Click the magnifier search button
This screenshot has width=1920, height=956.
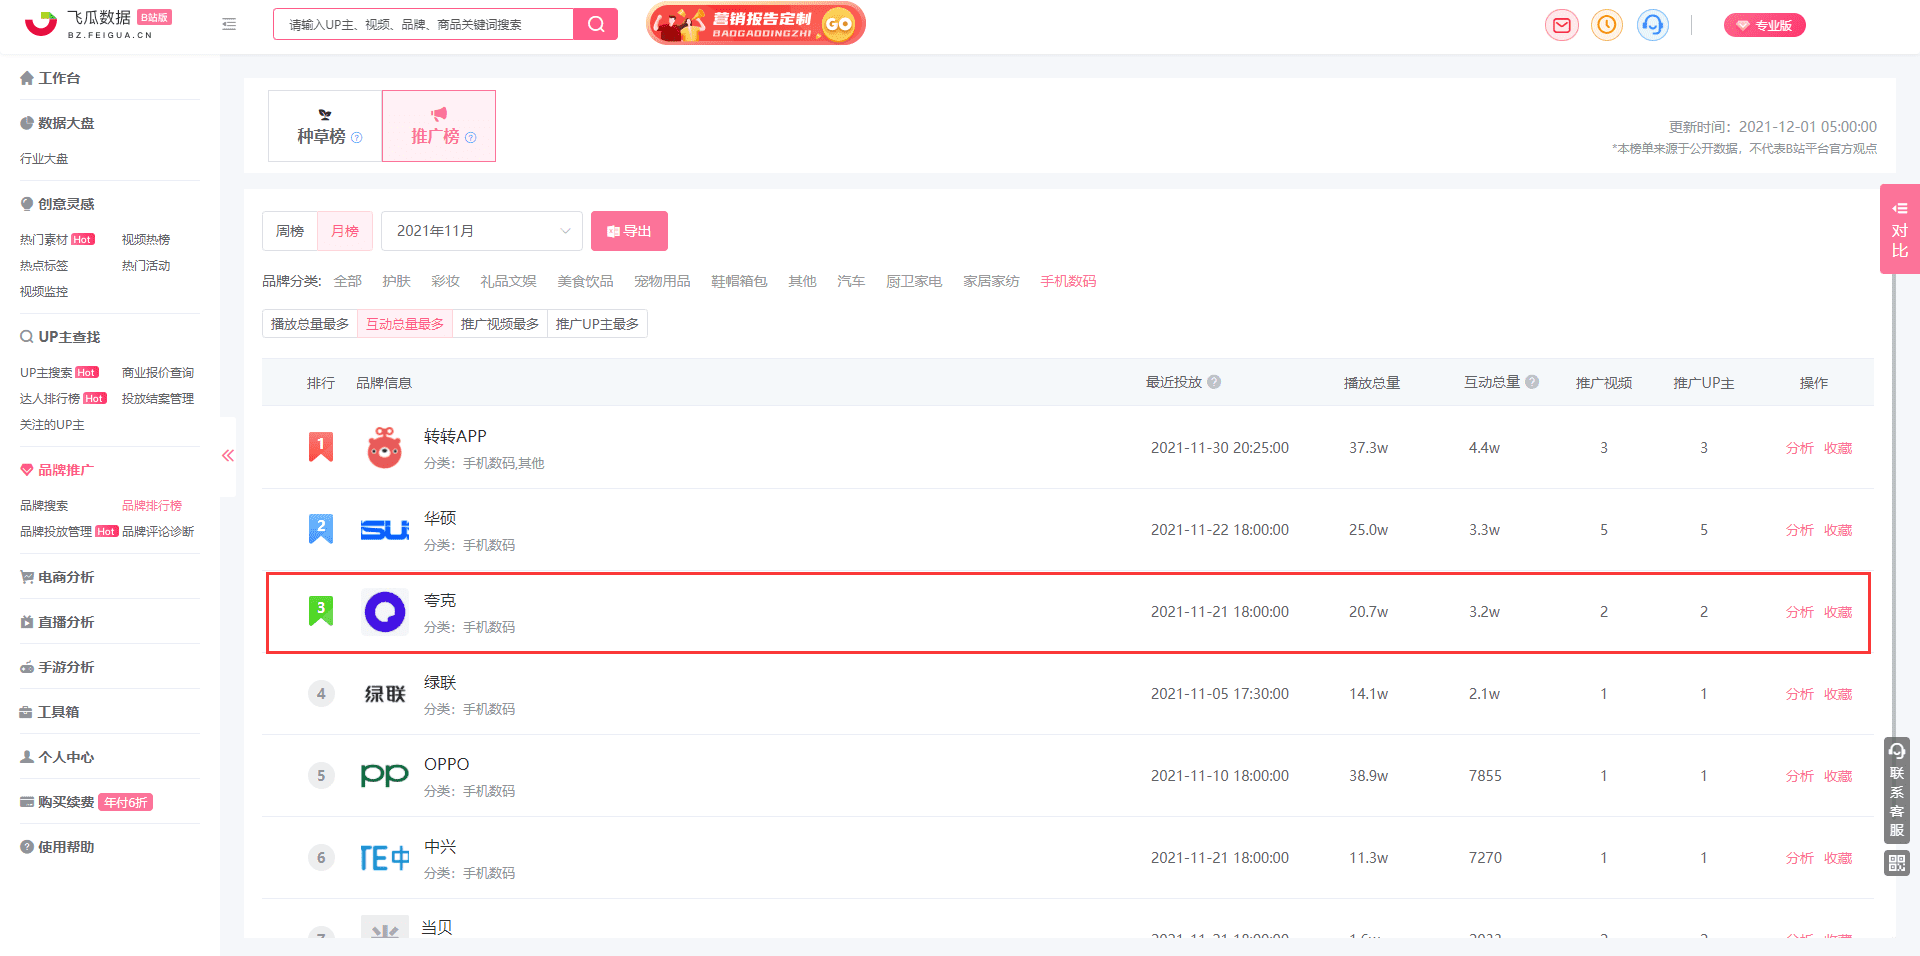[596, 24]
